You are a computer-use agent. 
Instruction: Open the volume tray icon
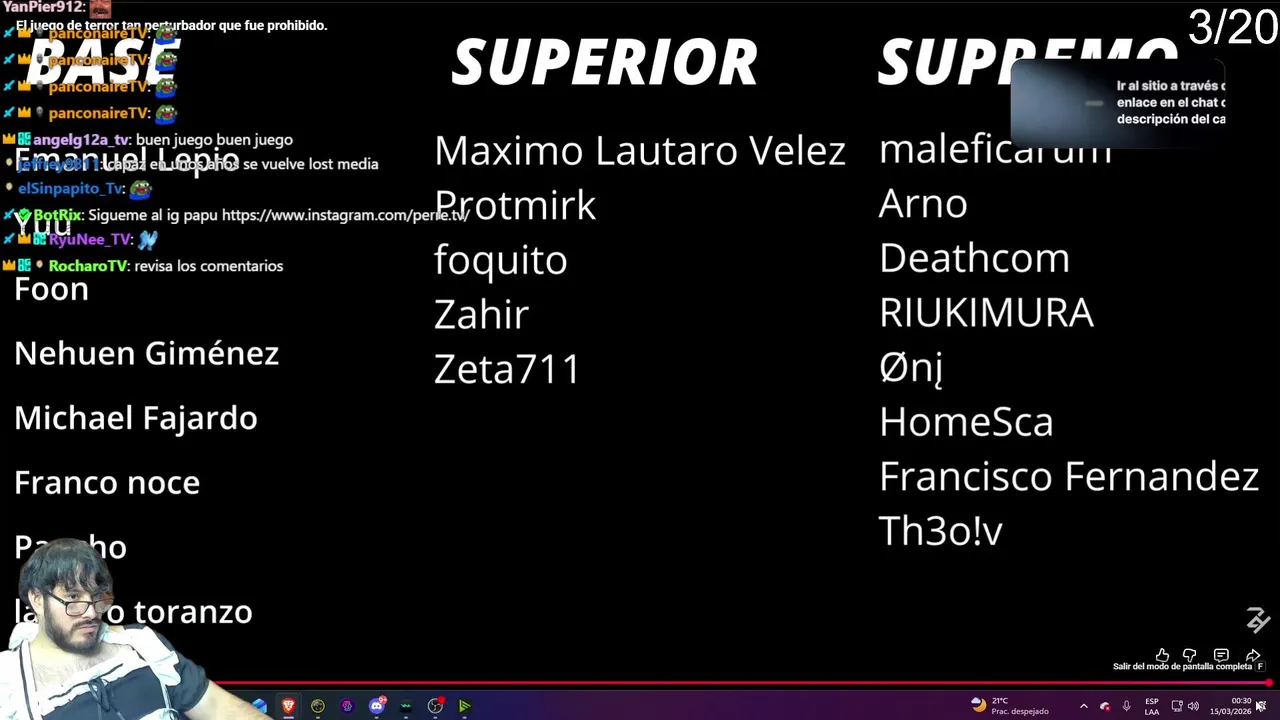coord(1193,706)
